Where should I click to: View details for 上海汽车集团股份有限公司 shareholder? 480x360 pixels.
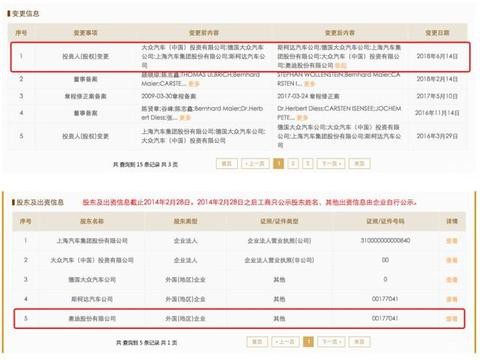click(x=452, y=241)
